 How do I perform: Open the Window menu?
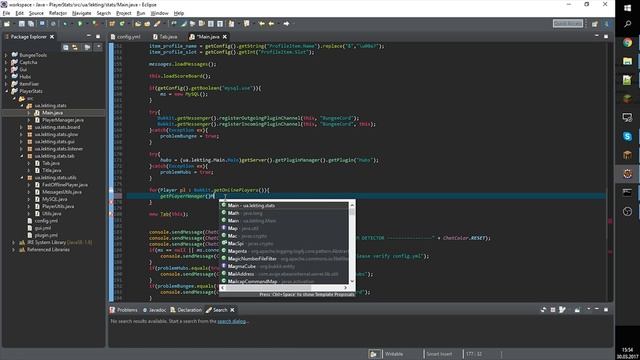(159, 13)
